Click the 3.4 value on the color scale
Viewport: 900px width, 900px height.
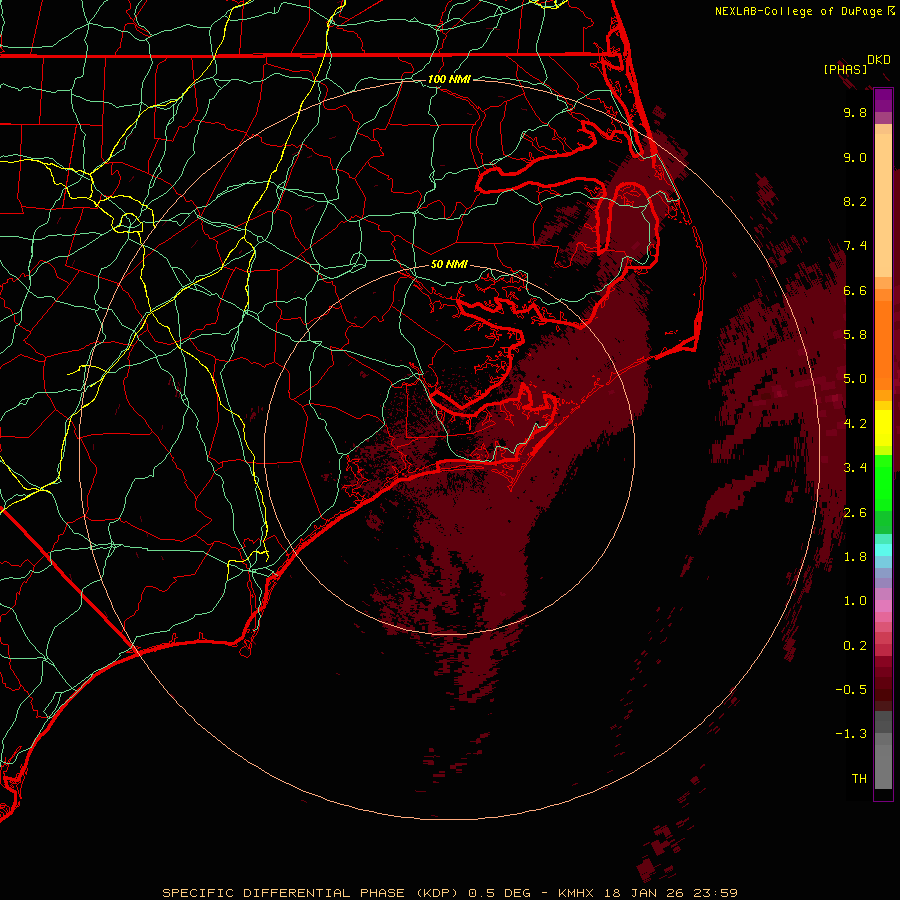tap(855, 468)
